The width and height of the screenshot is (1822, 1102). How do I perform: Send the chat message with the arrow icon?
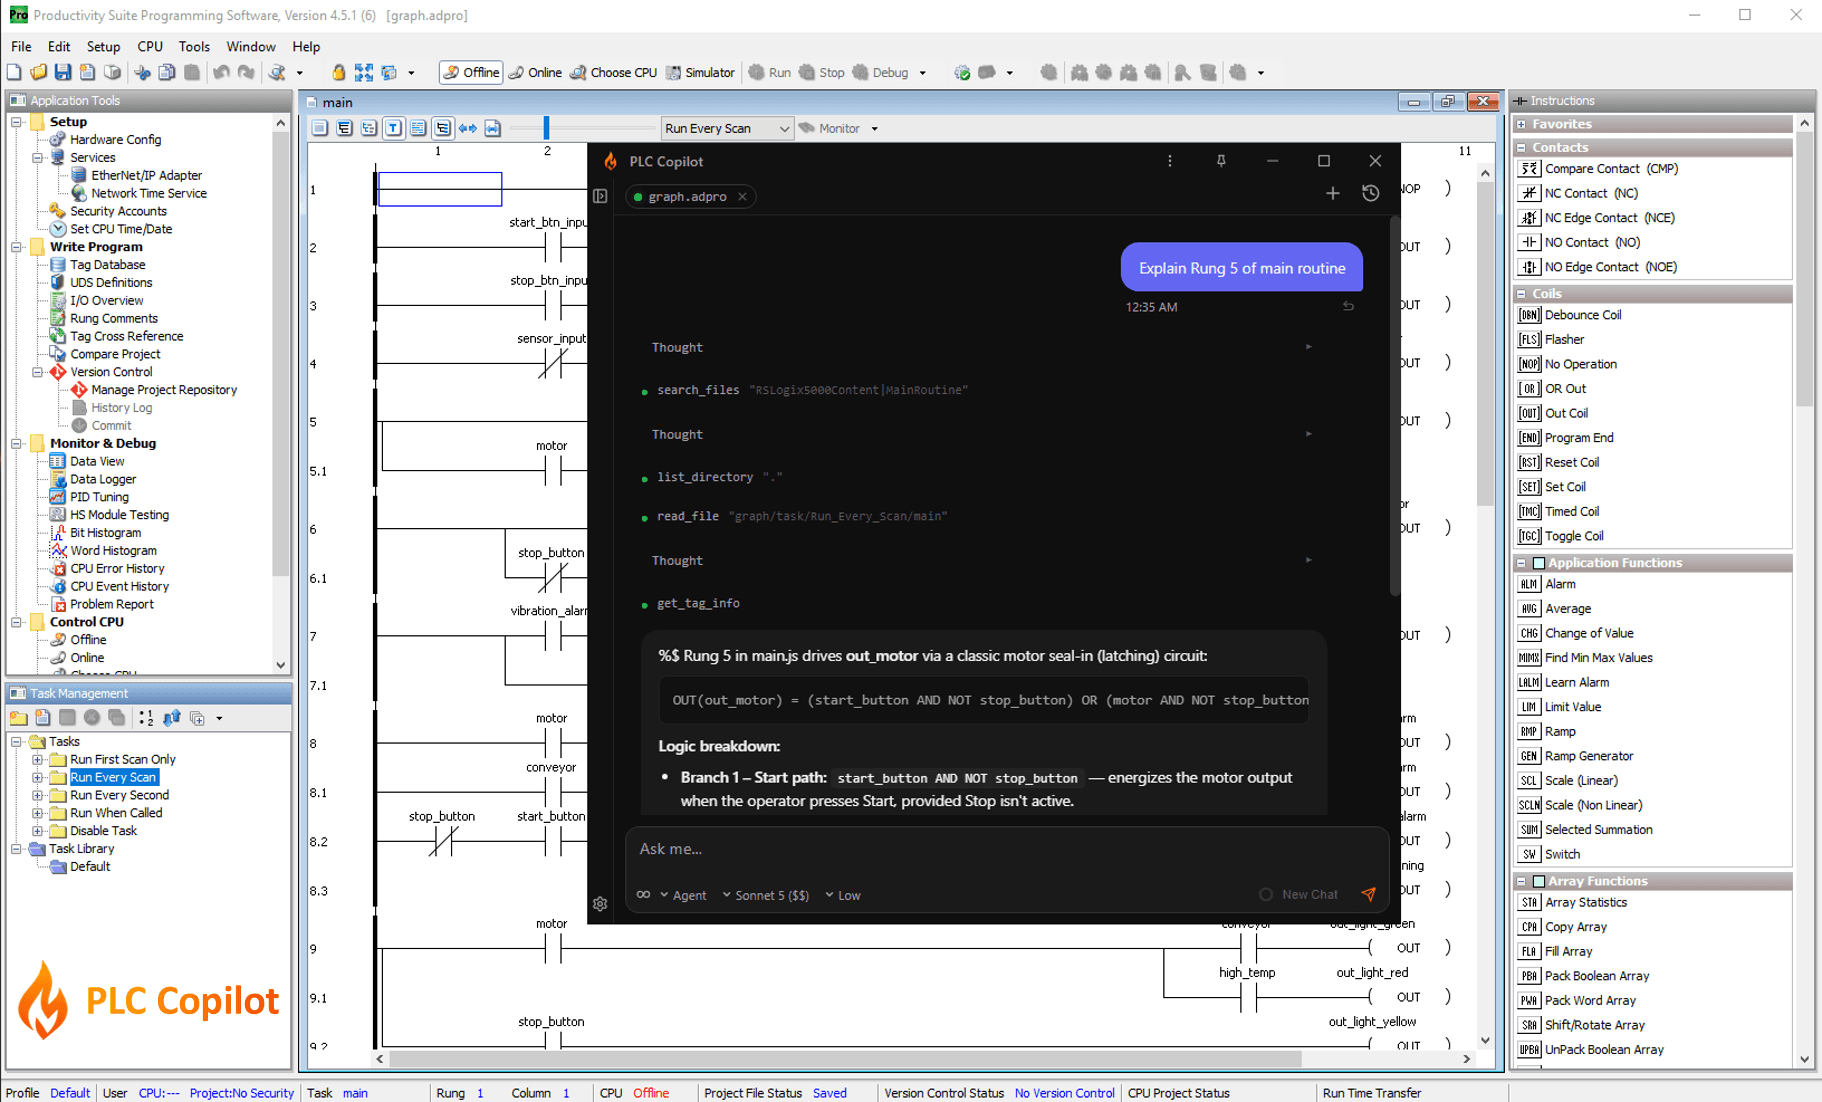click(x=1368, y=894)
